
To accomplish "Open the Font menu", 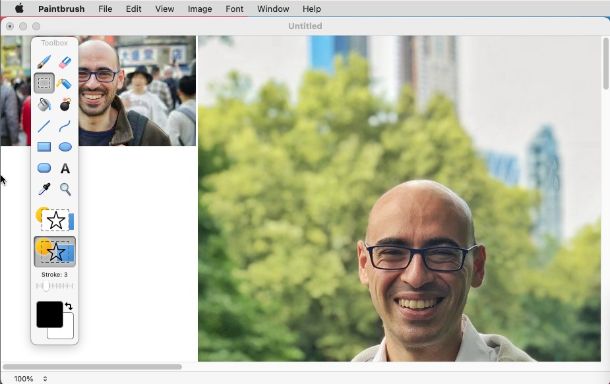I will (234, 9).
